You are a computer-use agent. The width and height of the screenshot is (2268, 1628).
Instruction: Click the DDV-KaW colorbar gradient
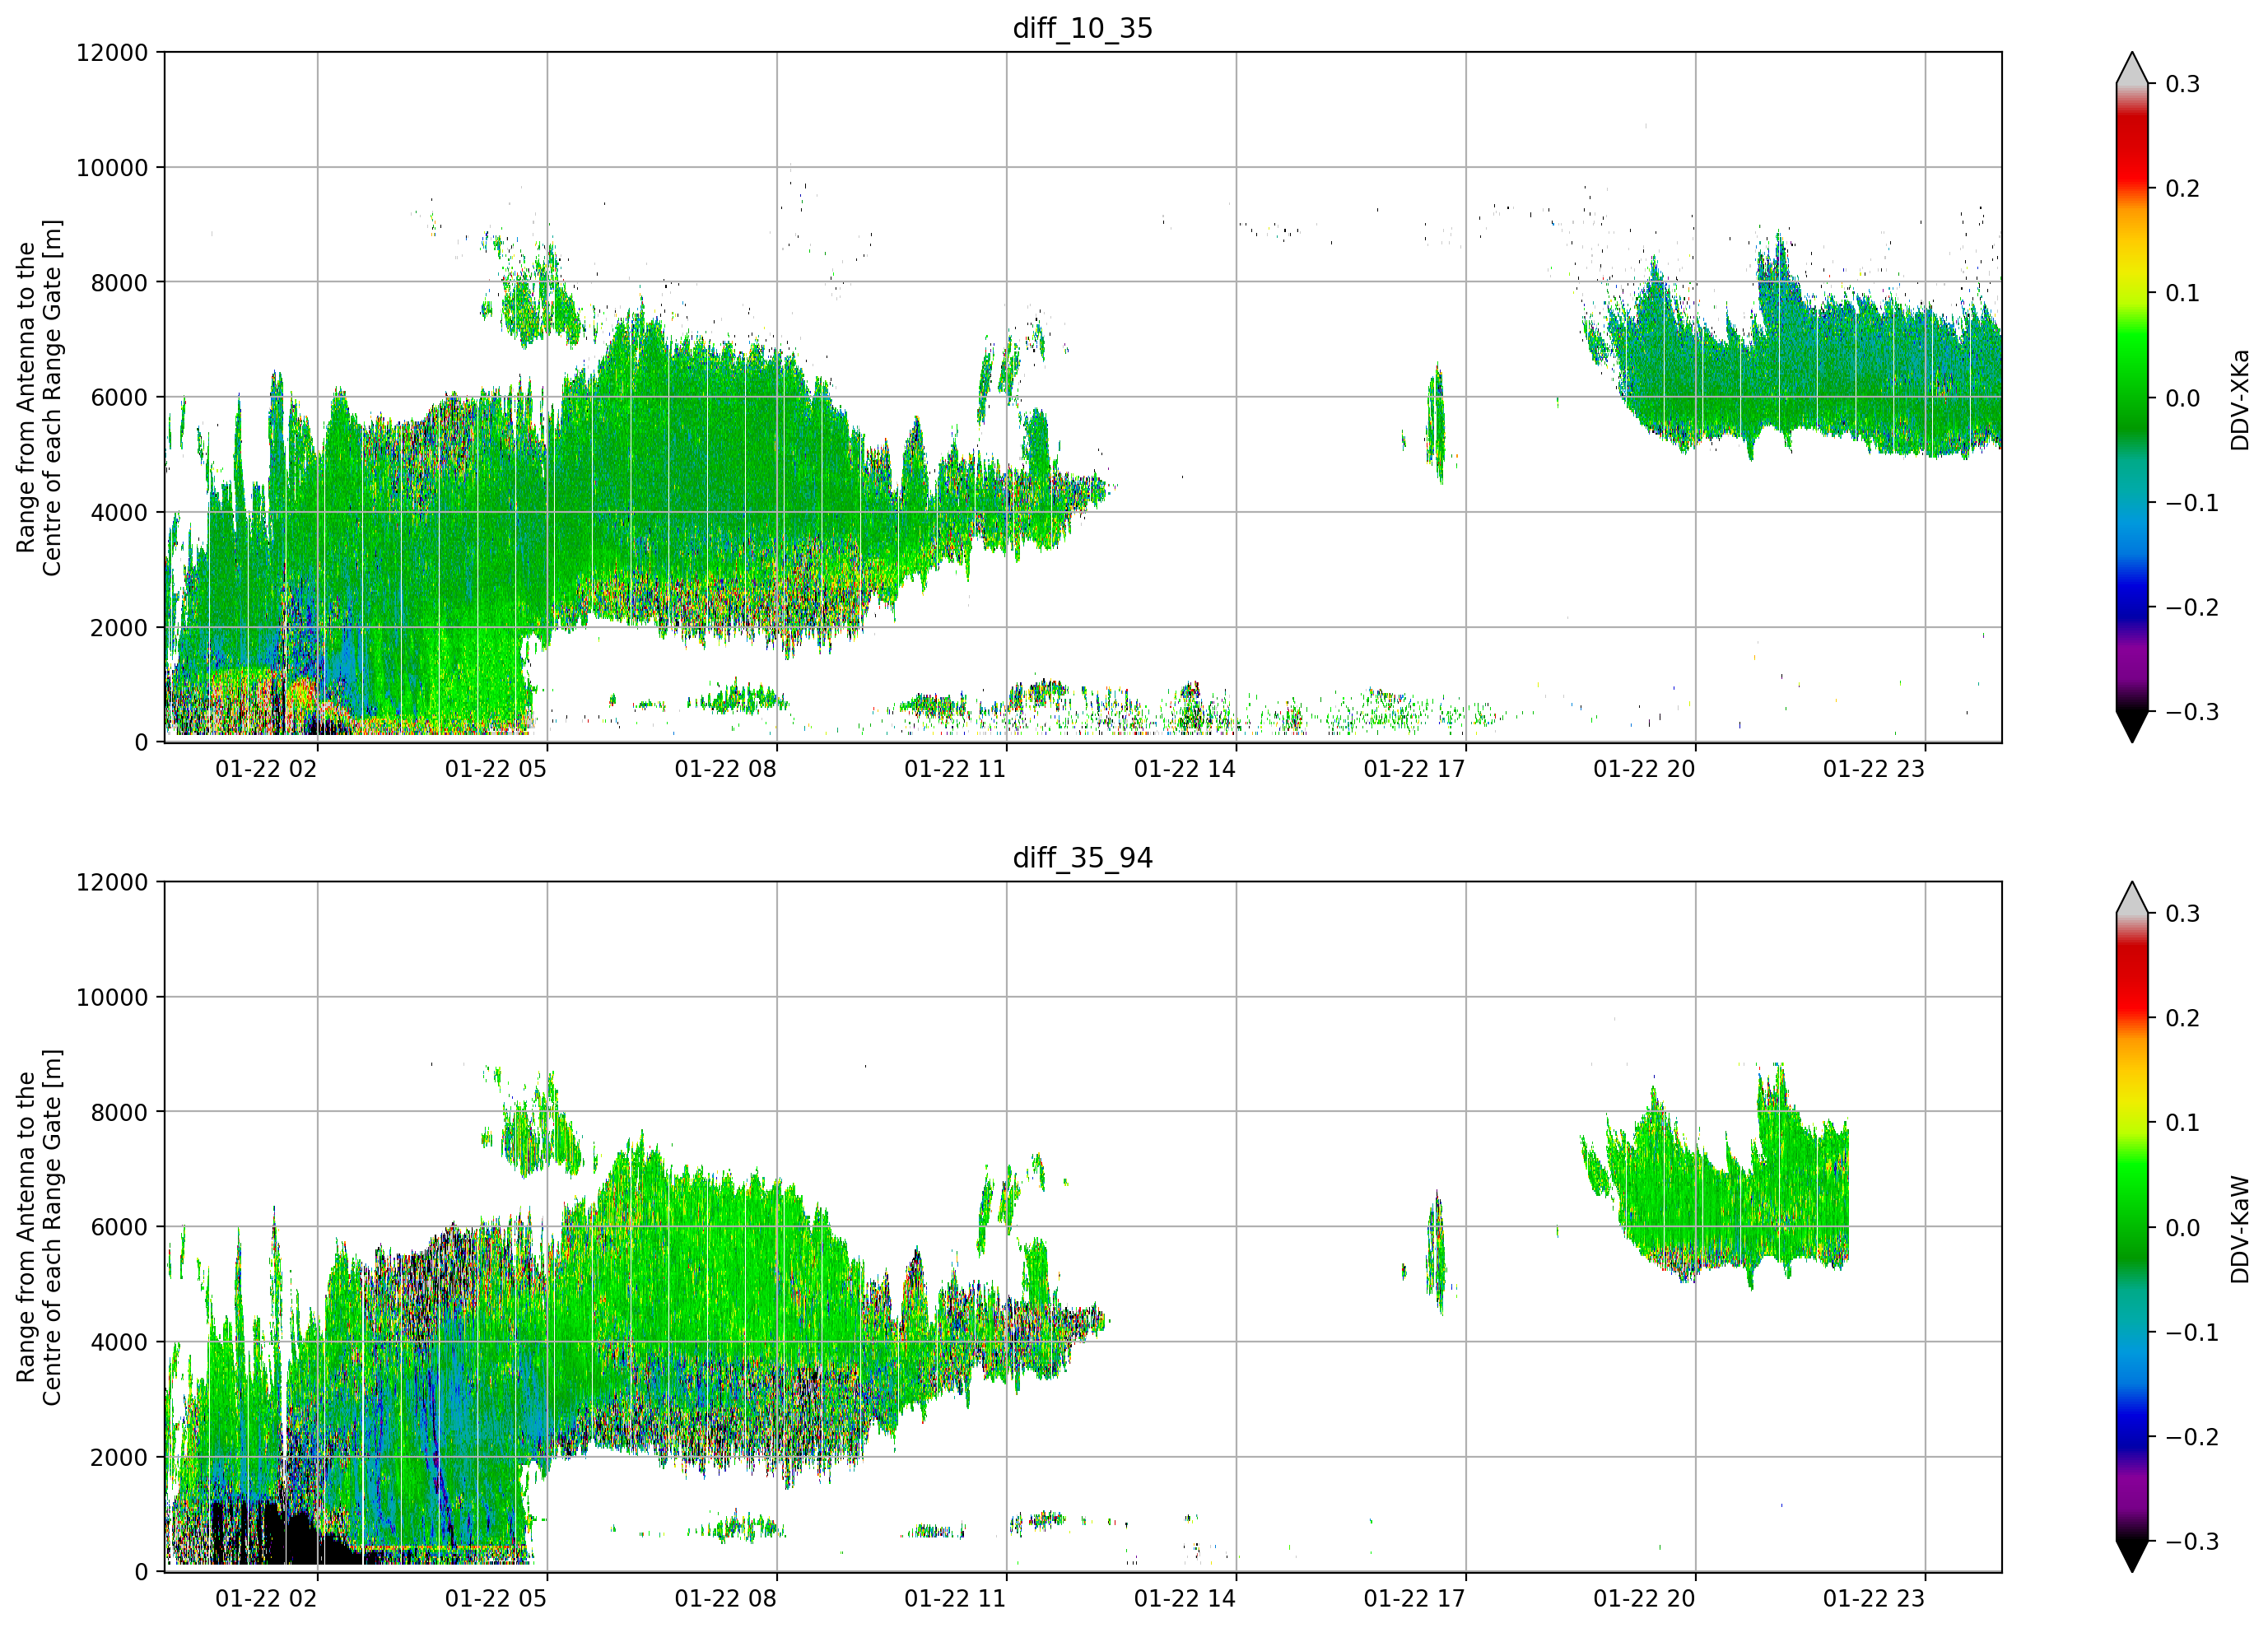pyautogui.click(x=2132, y=1227)
